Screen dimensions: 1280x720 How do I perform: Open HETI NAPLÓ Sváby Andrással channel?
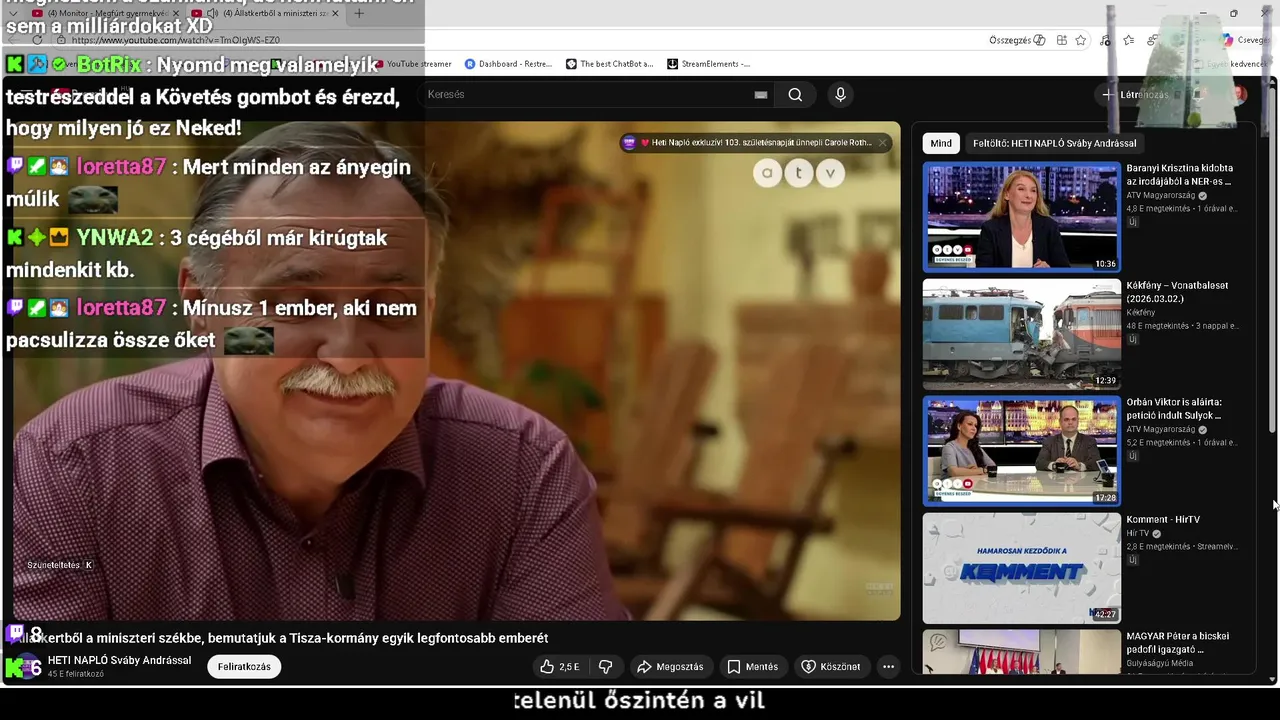(x=119, y=660)
